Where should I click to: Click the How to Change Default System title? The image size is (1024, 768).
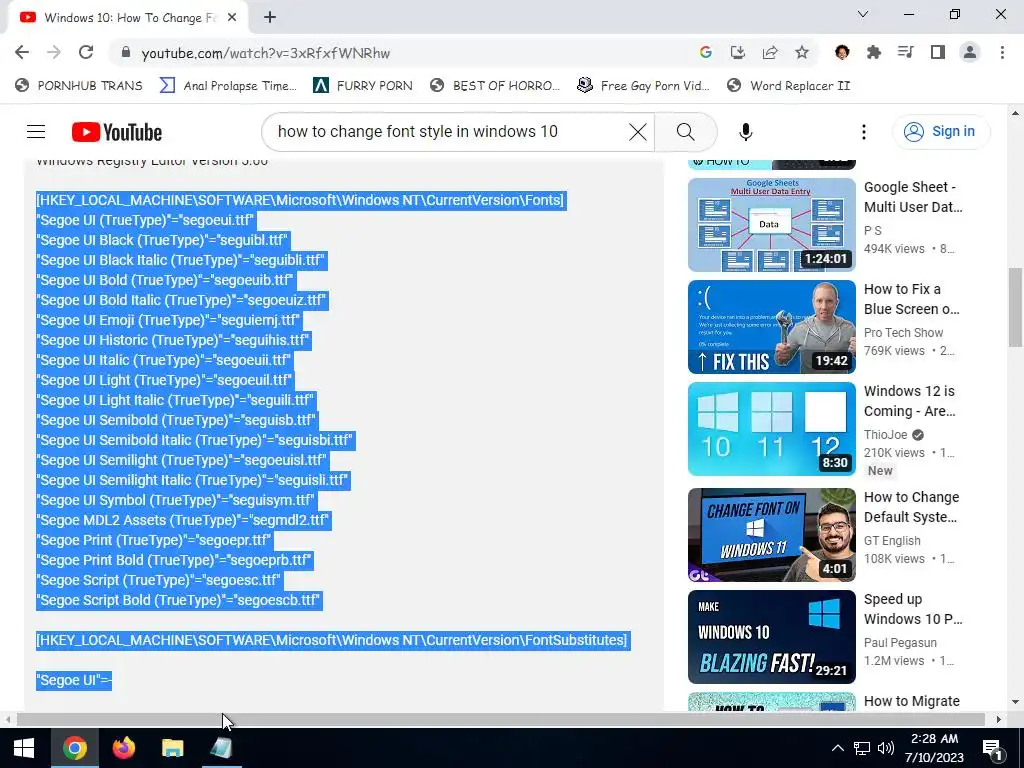912,507
